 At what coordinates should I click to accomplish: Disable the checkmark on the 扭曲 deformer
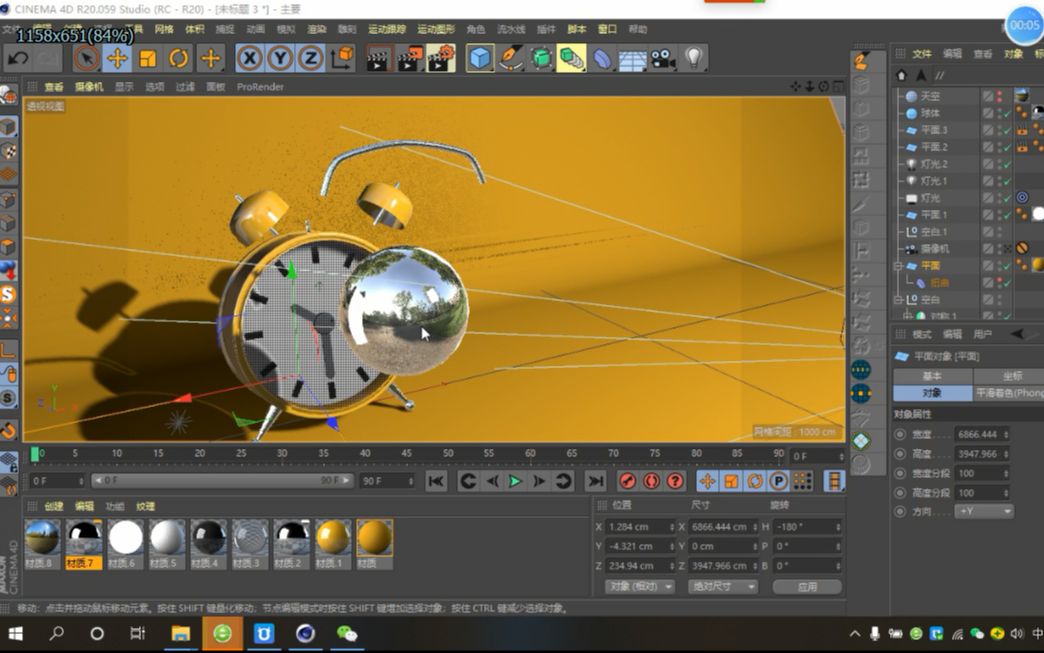[x=1005, y=281]
